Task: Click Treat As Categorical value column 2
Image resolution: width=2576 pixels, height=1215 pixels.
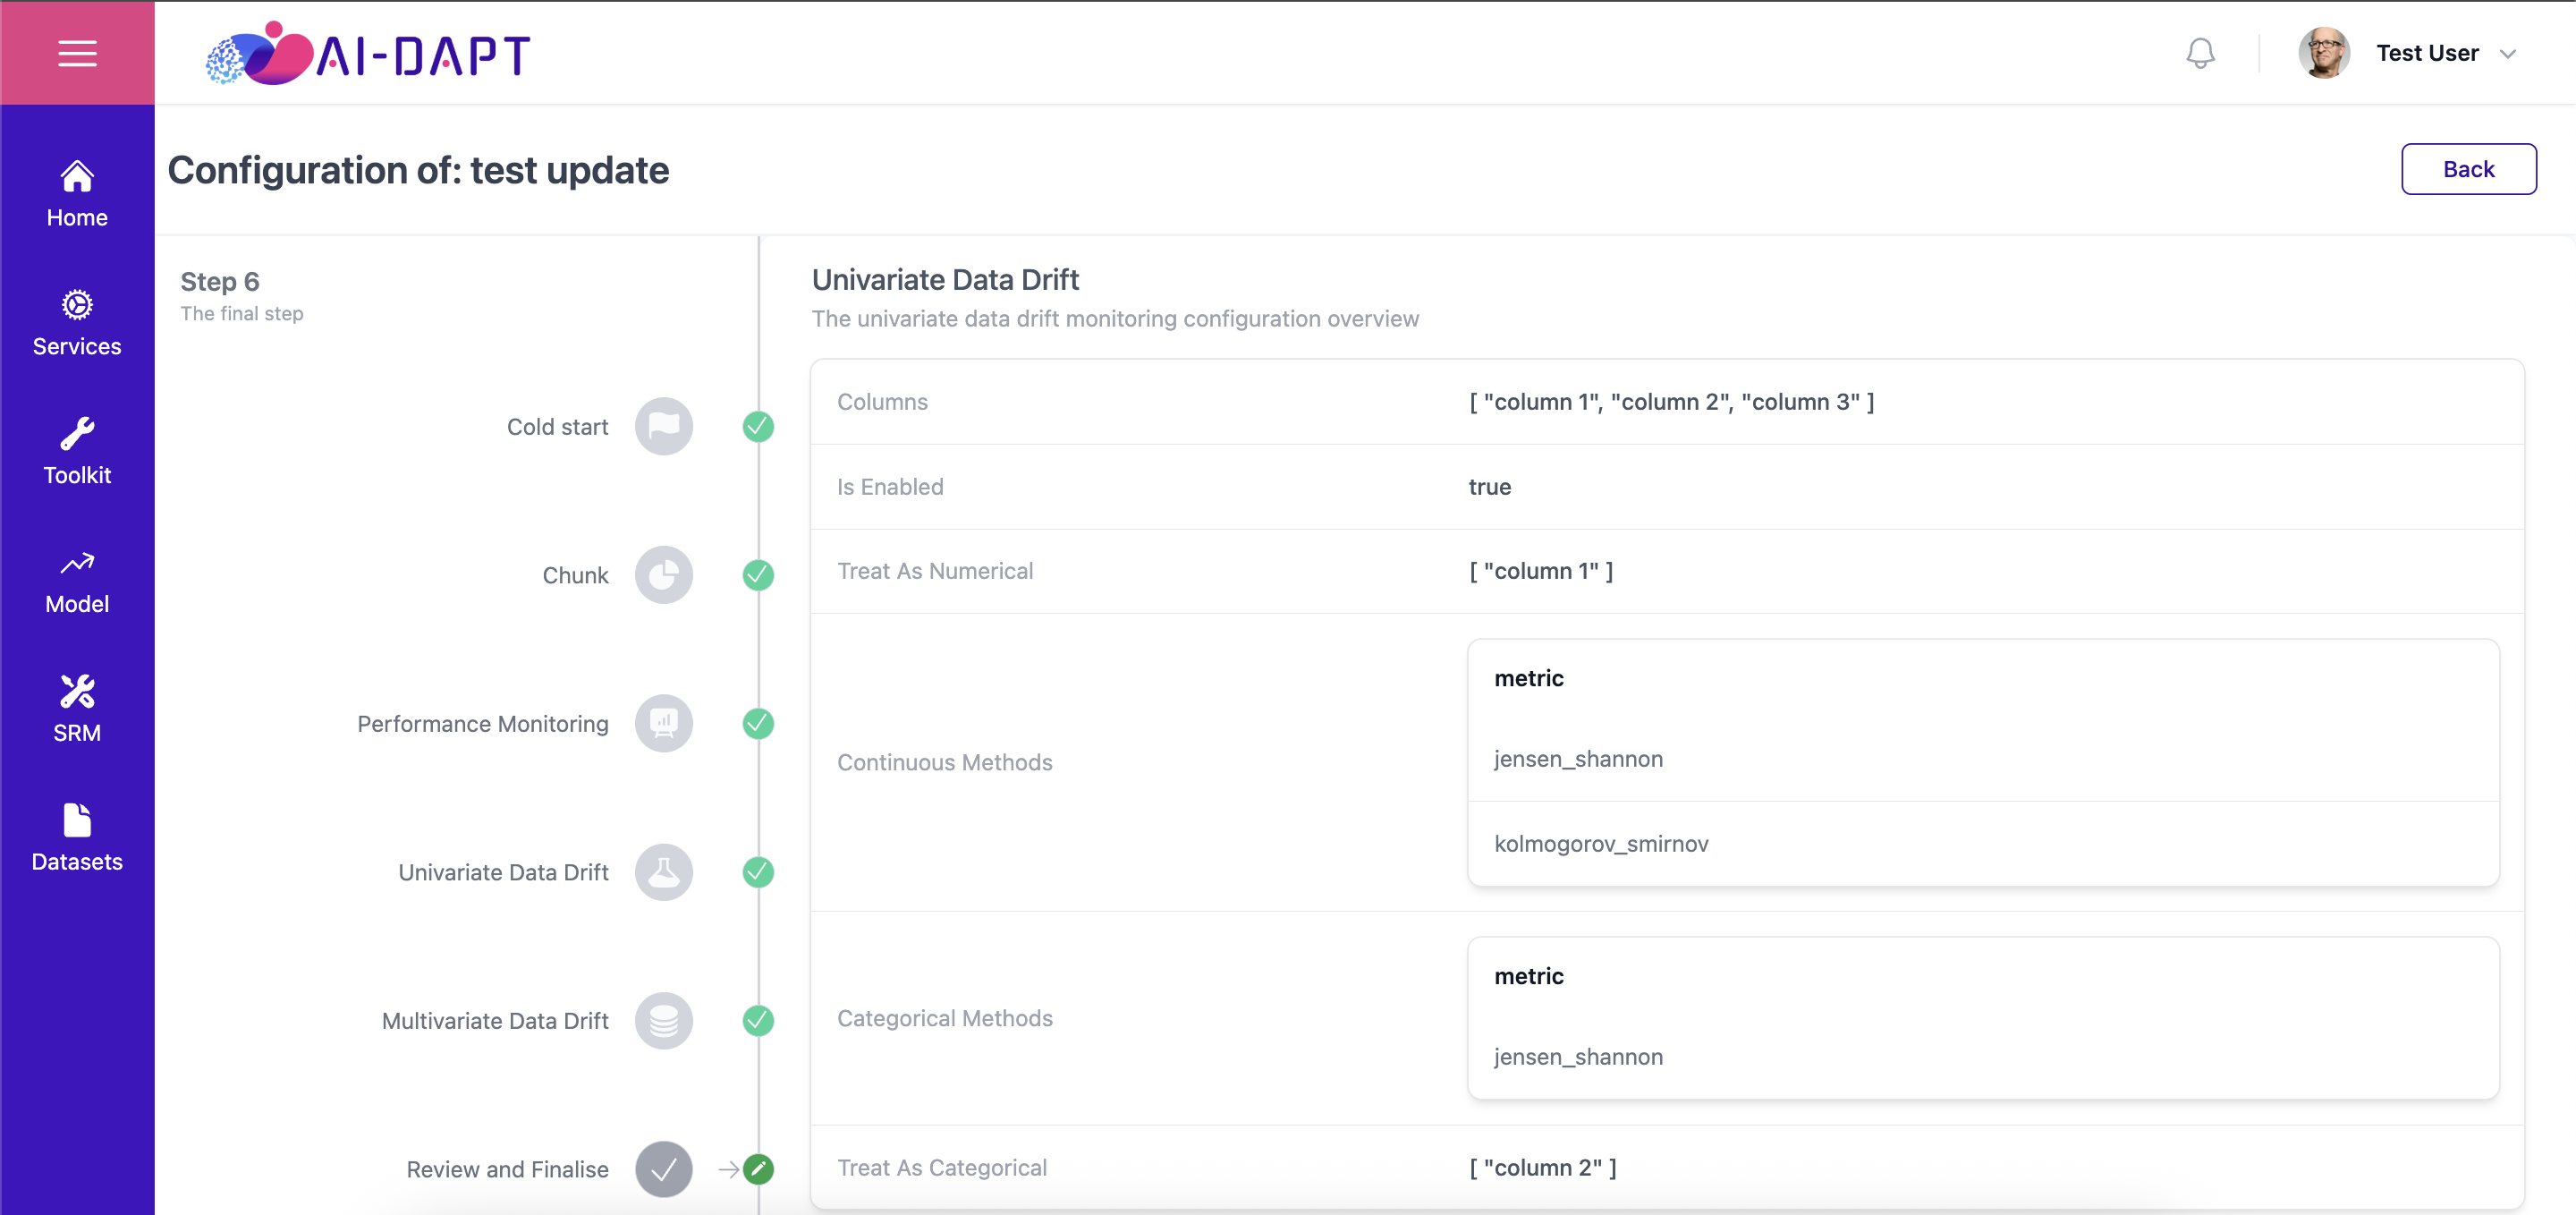Action: tap(1542, 1168)
